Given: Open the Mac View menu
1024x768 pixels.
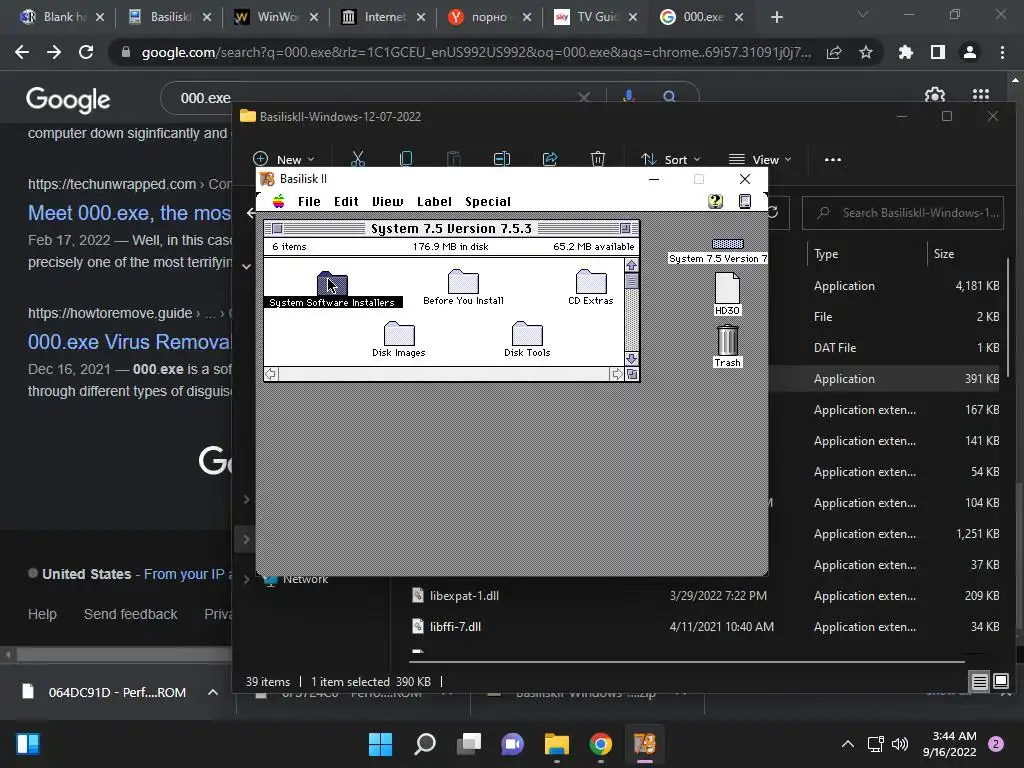Looking at the screenshot, I should tap(387, 201).
